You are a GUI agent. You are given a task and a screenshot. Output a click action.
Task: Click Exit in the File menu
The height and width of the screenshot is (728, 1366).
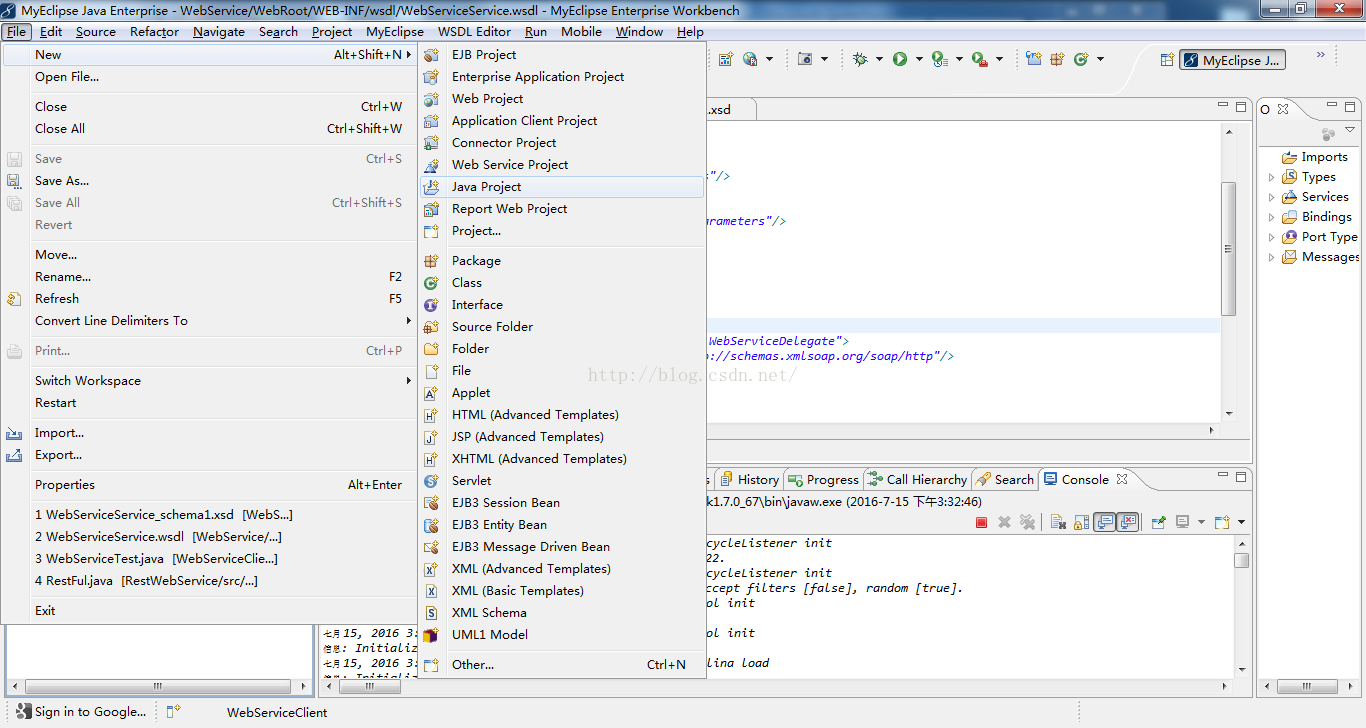coord(209,611)
